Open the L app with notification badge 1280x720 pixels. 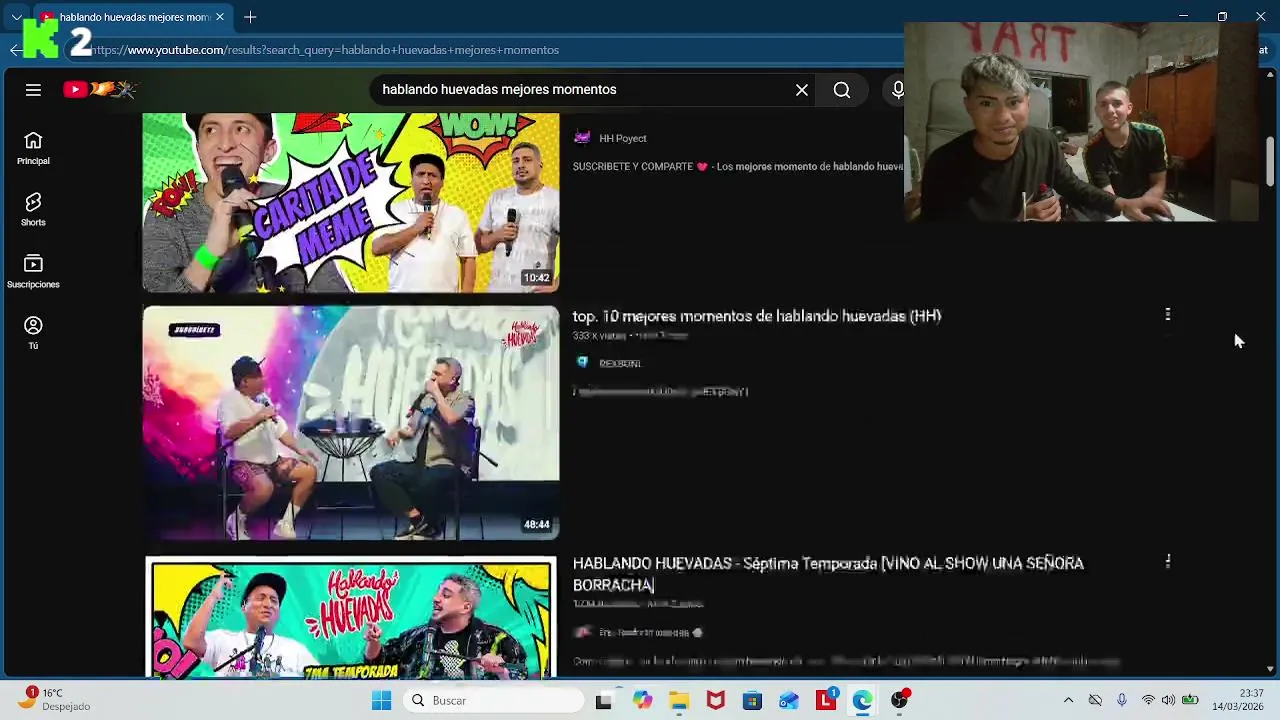pos(826,700)
